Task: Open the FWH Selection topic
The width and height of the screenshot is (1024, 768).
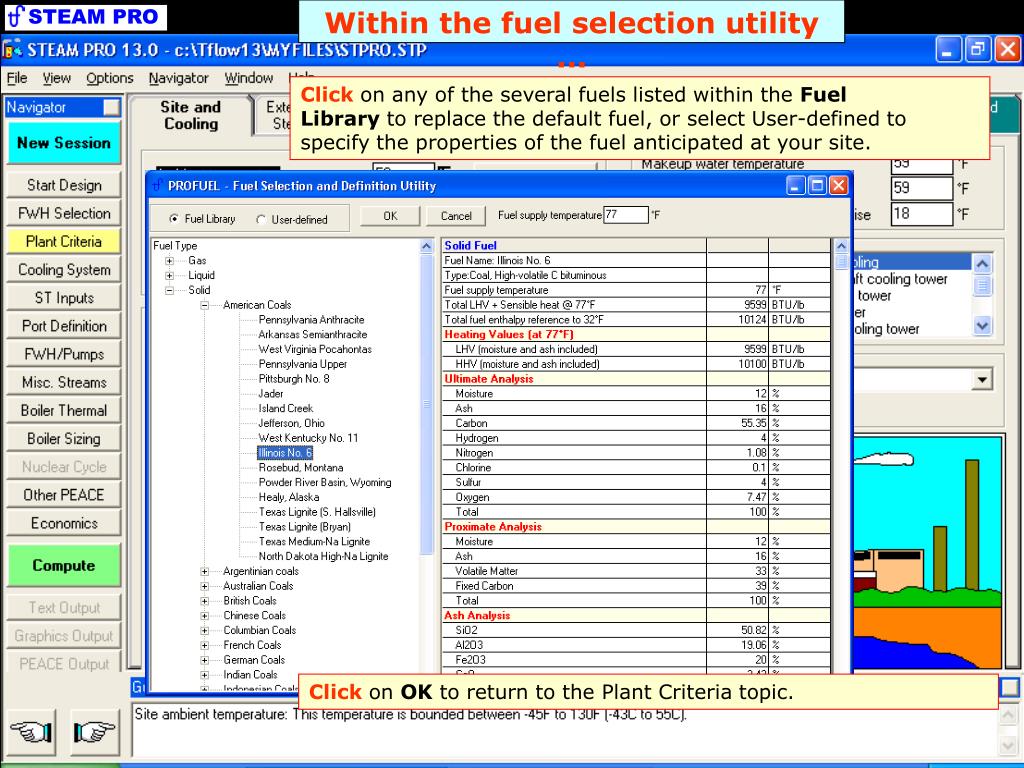Action: [x=64, y=214]
